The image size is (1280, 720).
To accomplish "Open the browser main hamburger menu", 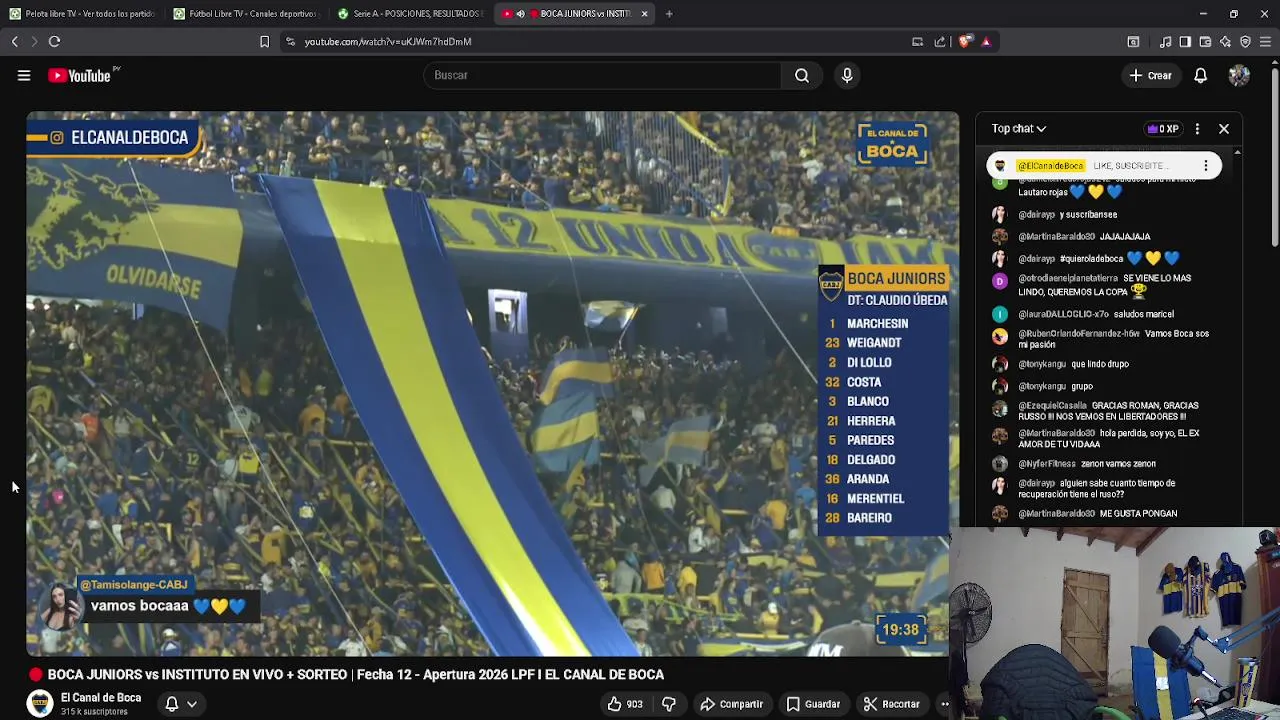I will tap(1265, 41).
